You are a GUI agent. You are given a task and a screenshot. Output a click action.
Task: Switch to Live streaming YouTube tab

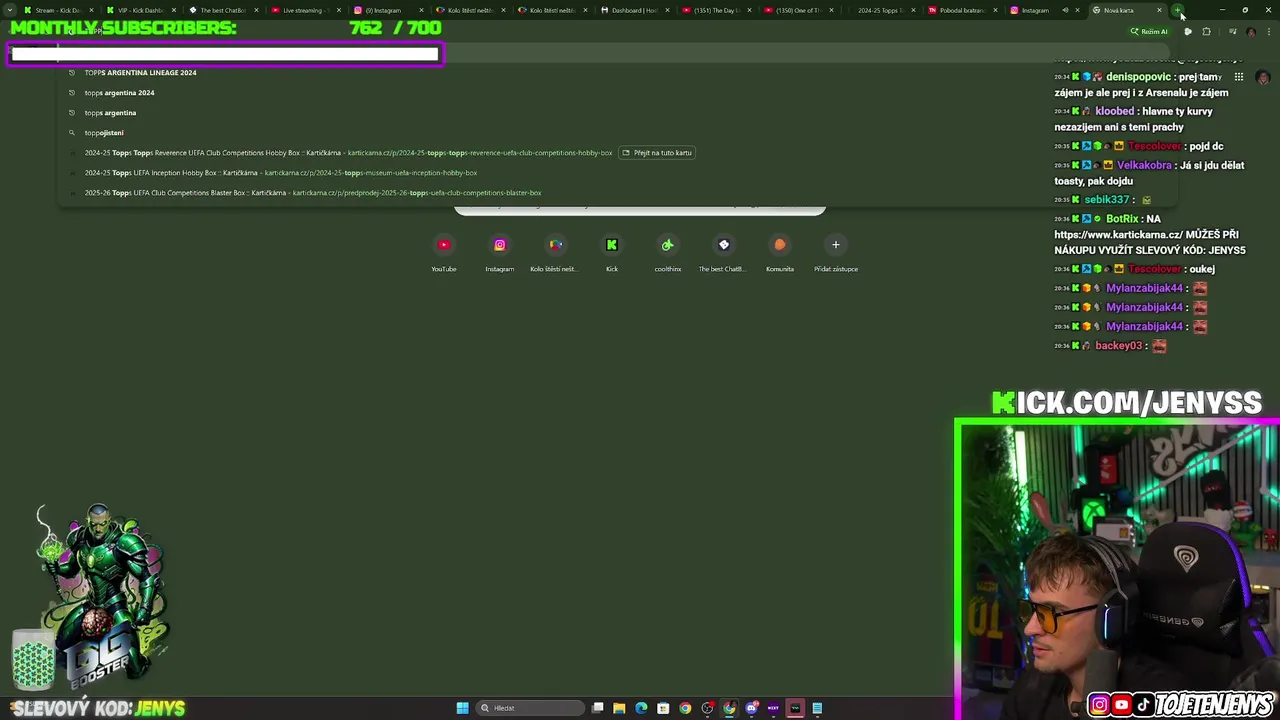tap(304, 10)
